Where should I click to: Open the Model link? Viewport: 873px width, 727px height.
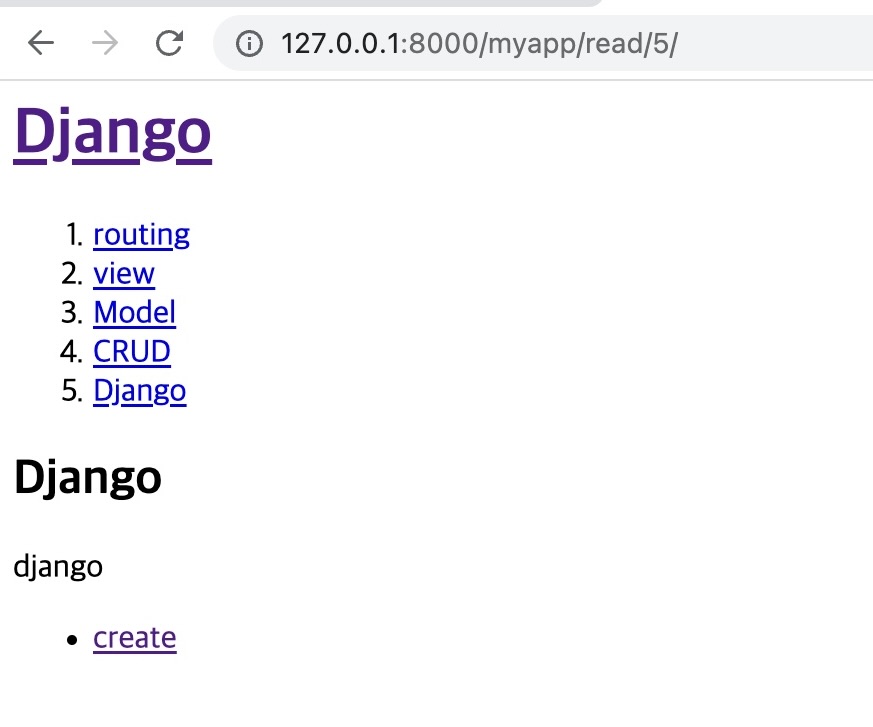tap(134, 312)
